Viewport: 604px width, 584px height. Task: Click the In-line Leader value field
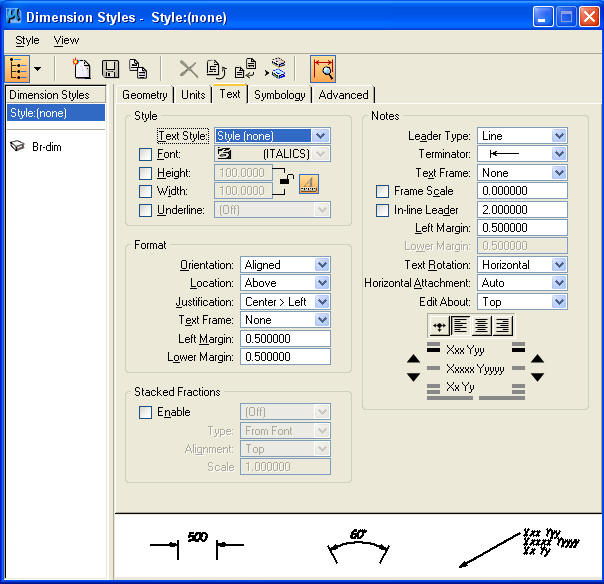[522, 210]
